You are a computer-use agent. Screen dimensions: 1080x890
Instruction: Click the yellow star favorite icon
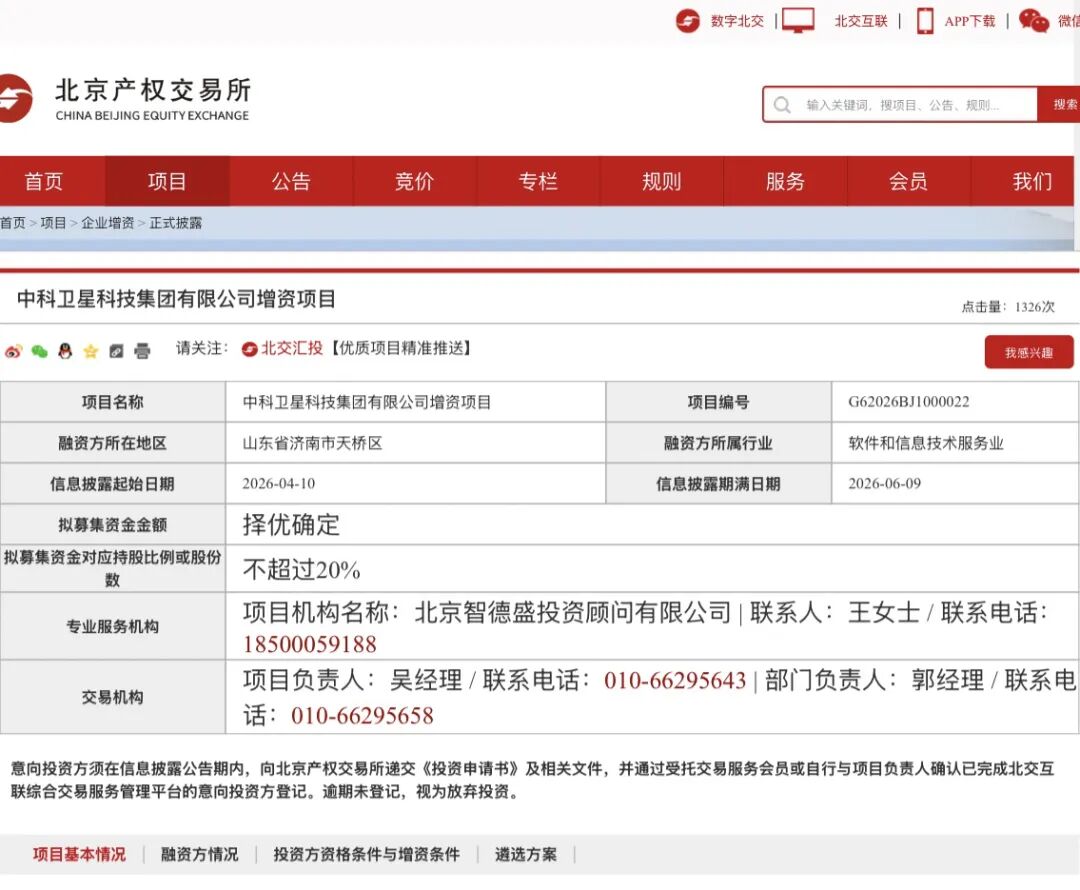click(x=91, y=351)
